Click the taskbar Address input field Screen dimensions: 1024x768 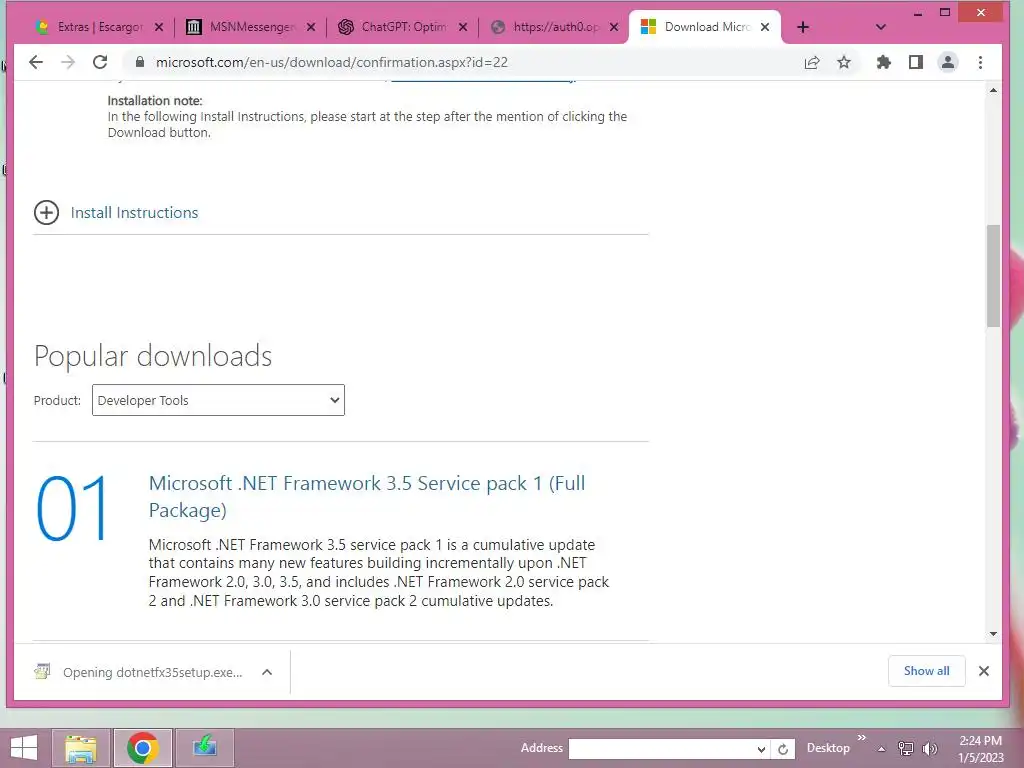pyautogui.click(x=660, y=748)
